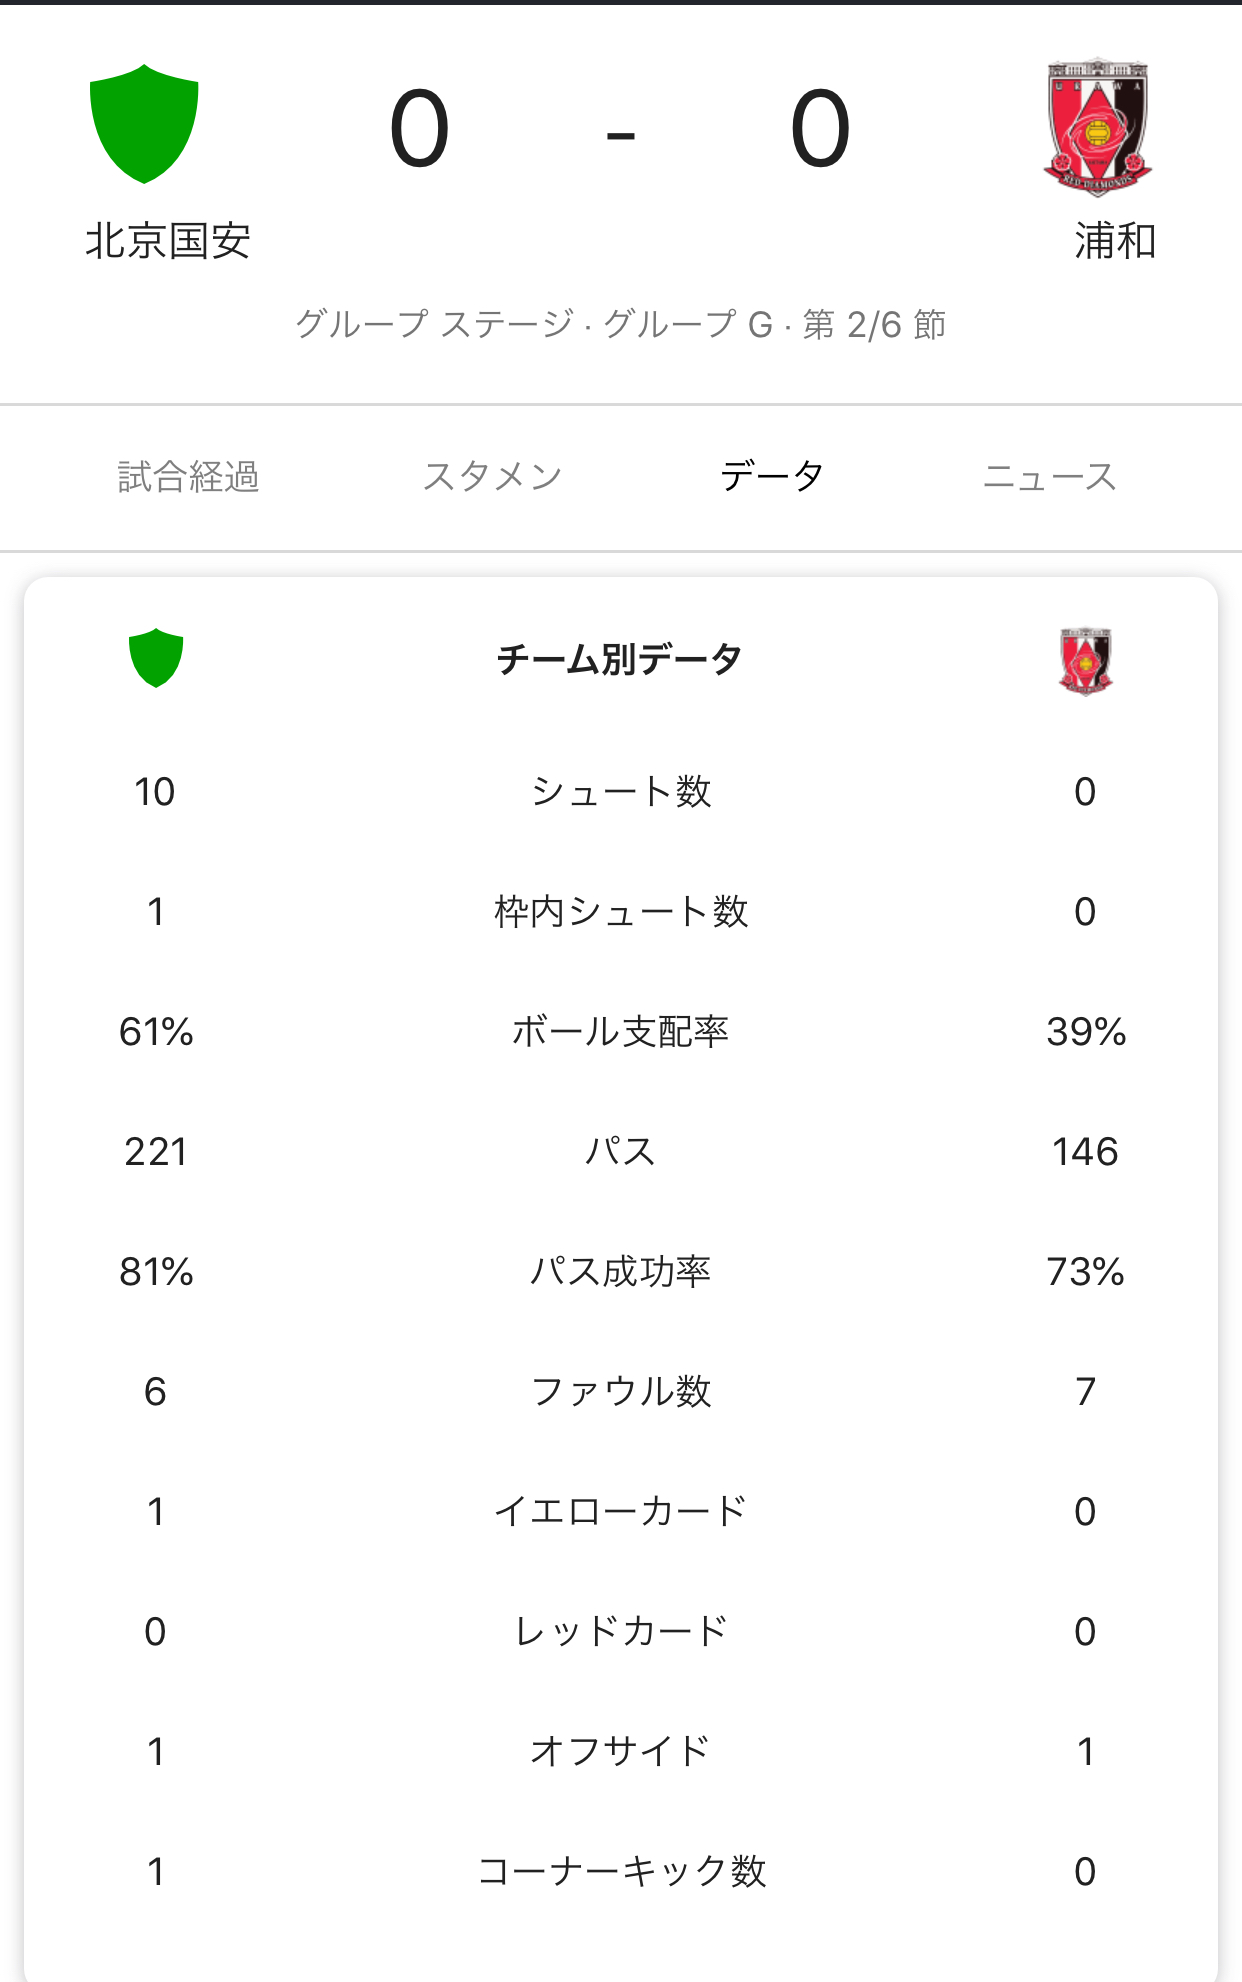Viewport: 1242px width, 1982px height.
Task: Click the チーム別データ heading
Action: 620,659
